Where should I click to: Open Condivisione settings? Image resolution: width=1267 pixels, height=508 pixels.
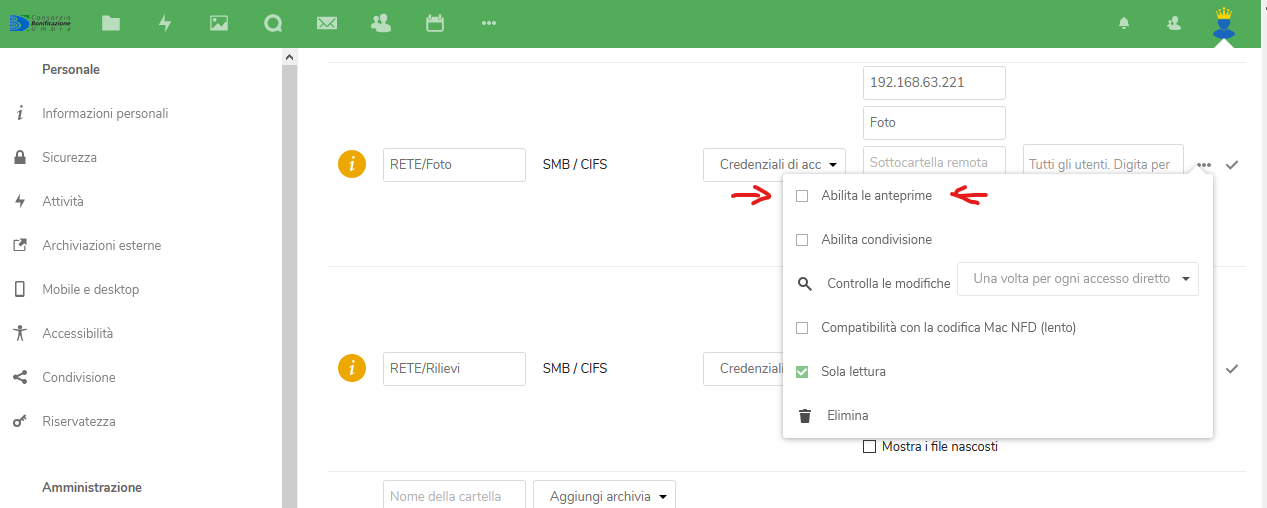[79, 377]
